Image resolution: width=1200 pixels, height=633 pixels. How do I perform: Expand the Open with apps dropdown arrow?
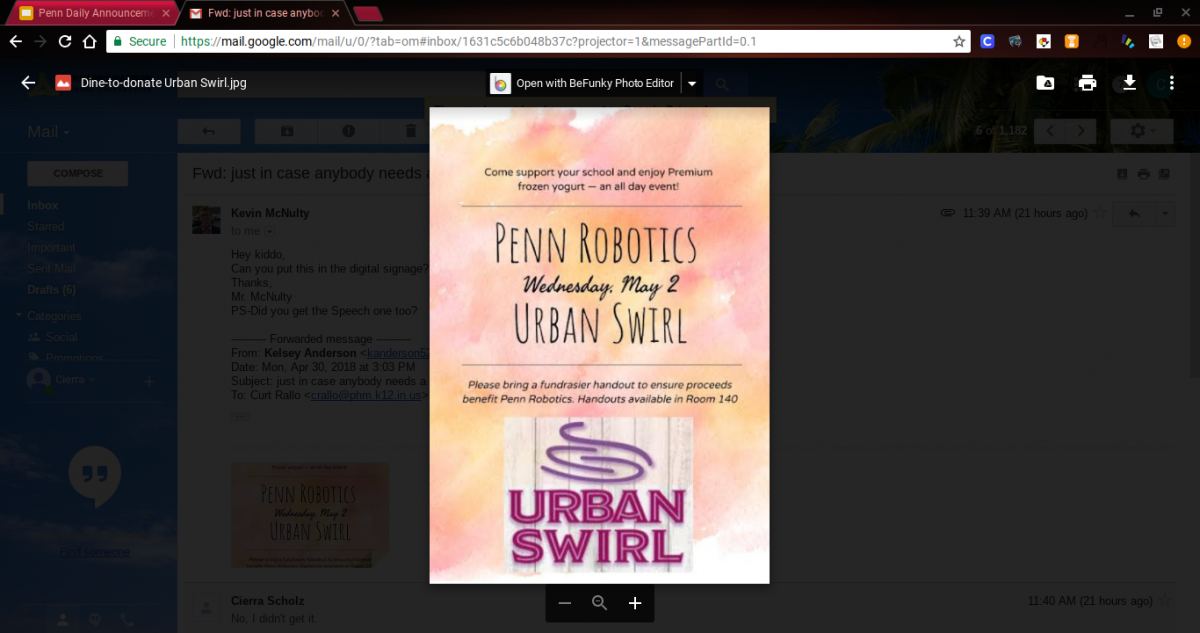point(692,83)
